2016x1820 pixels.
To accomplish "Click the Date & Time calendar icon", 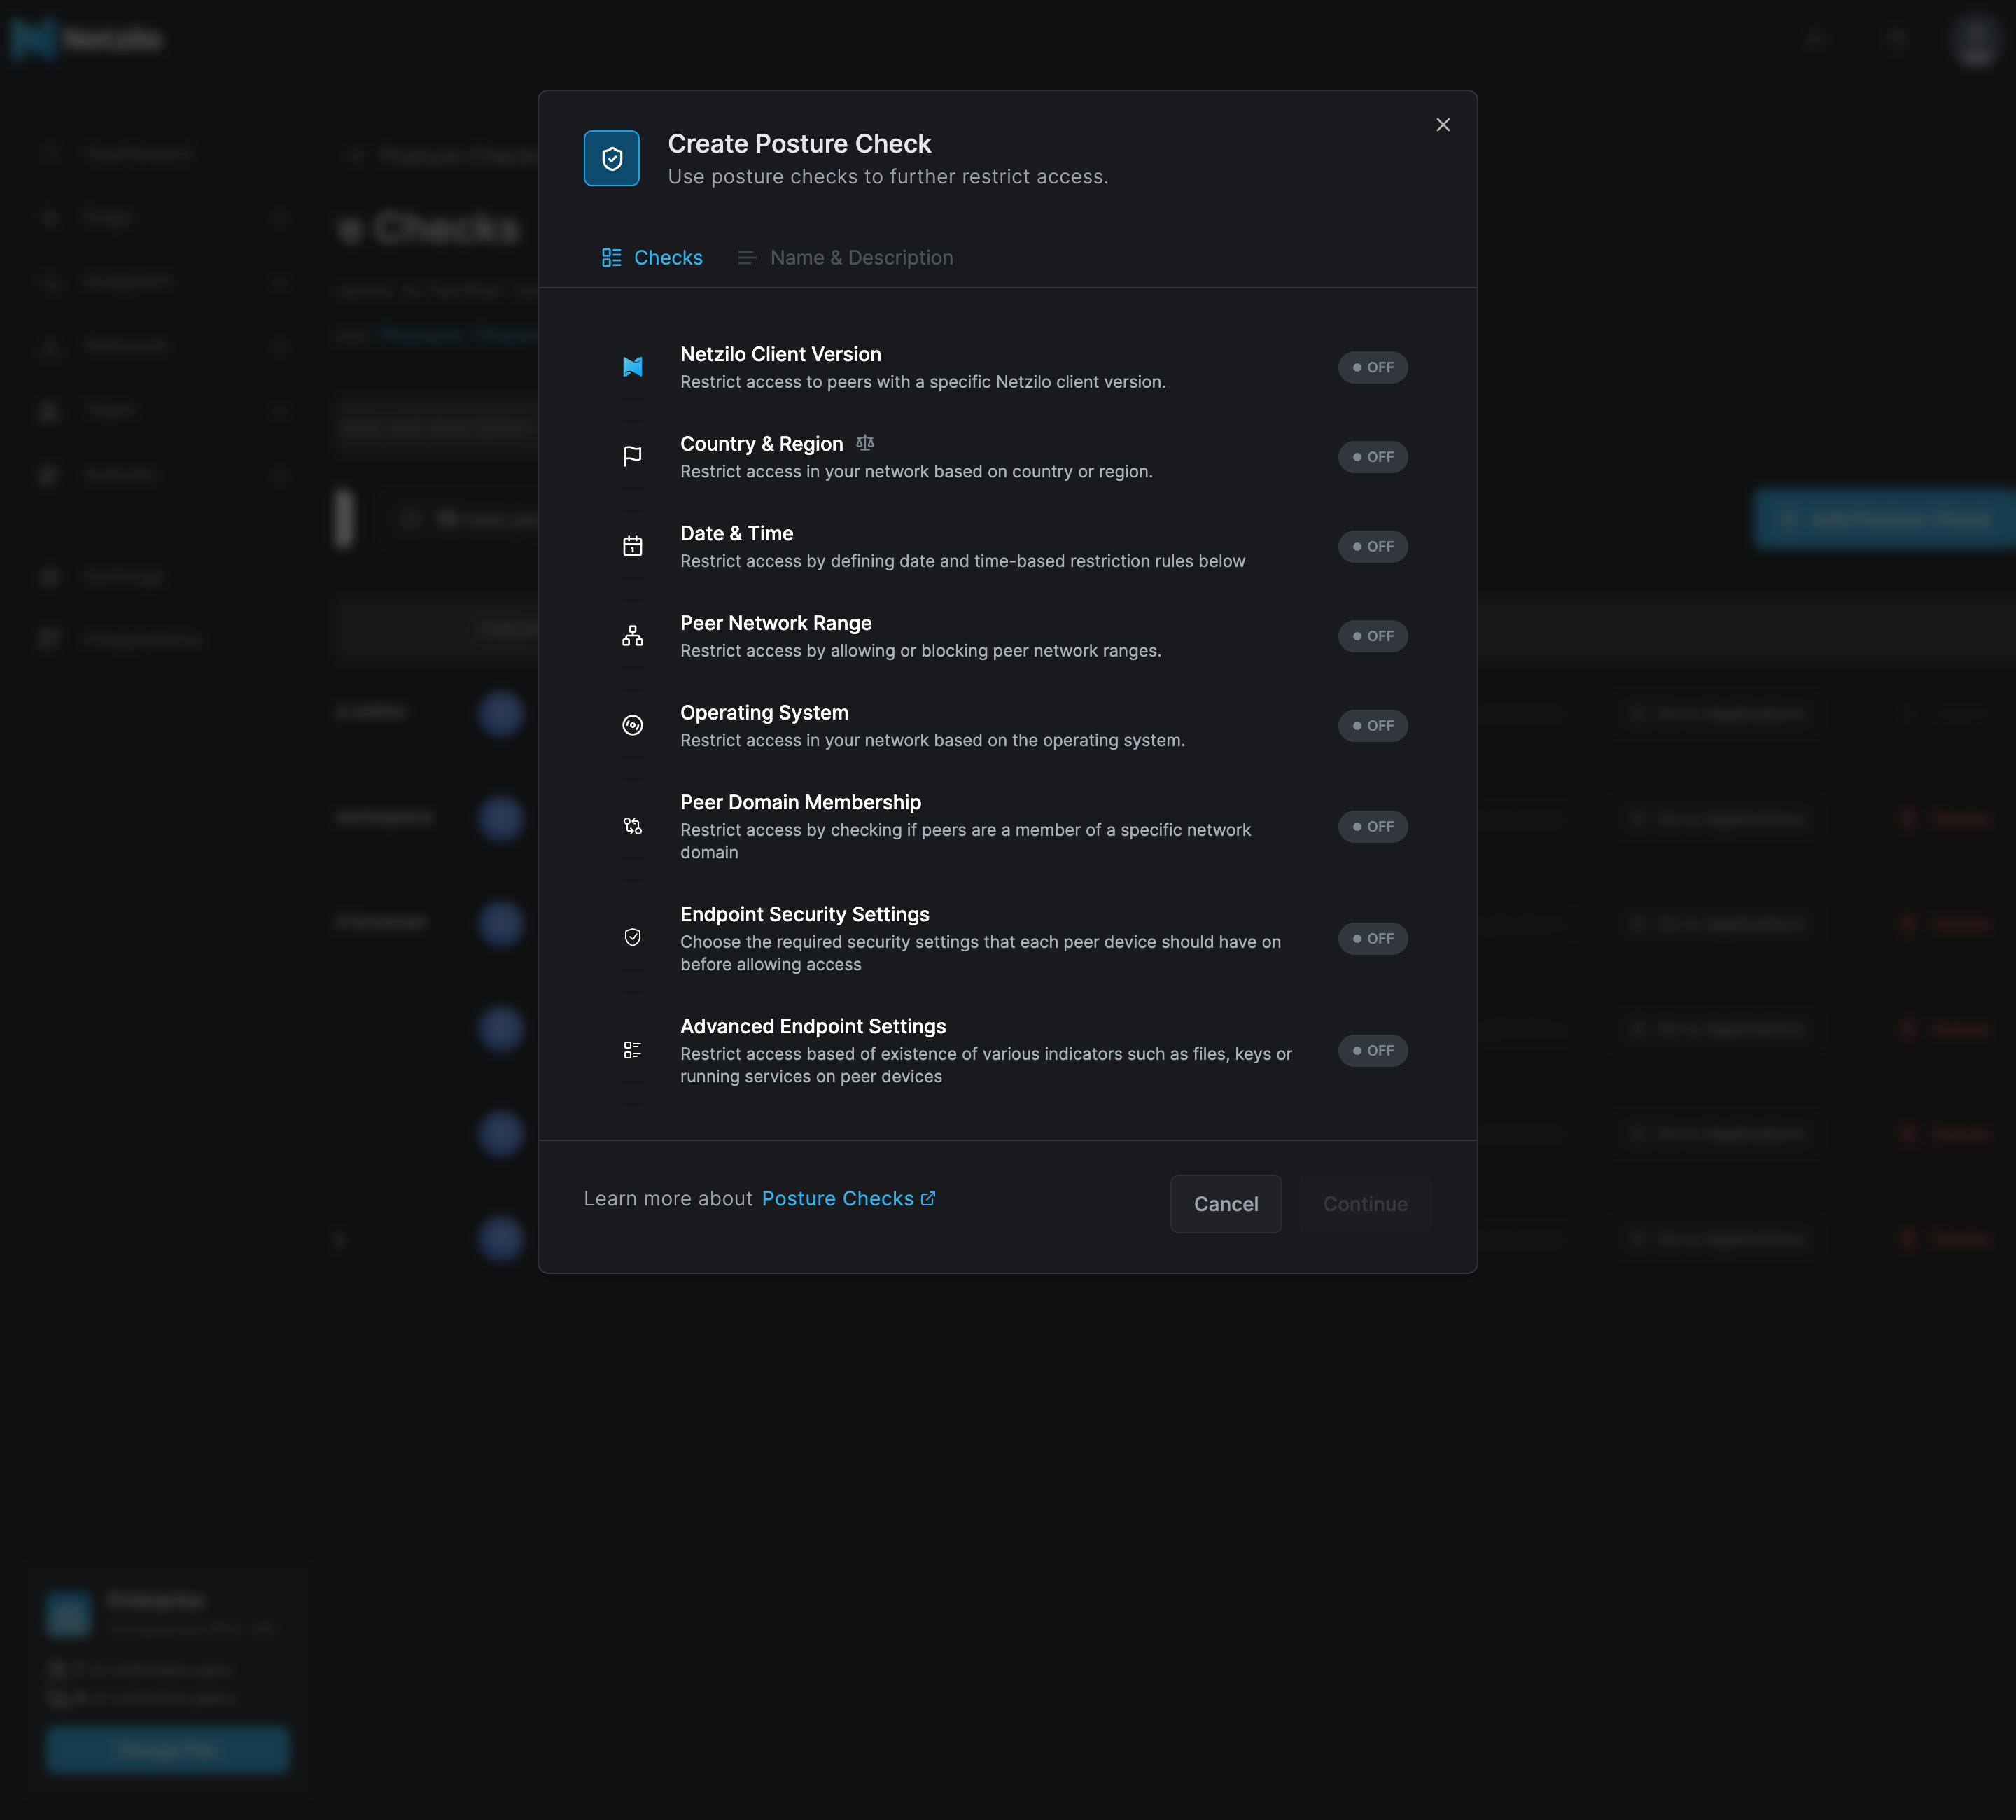I will pyautogui.click(x=632, y=546).
